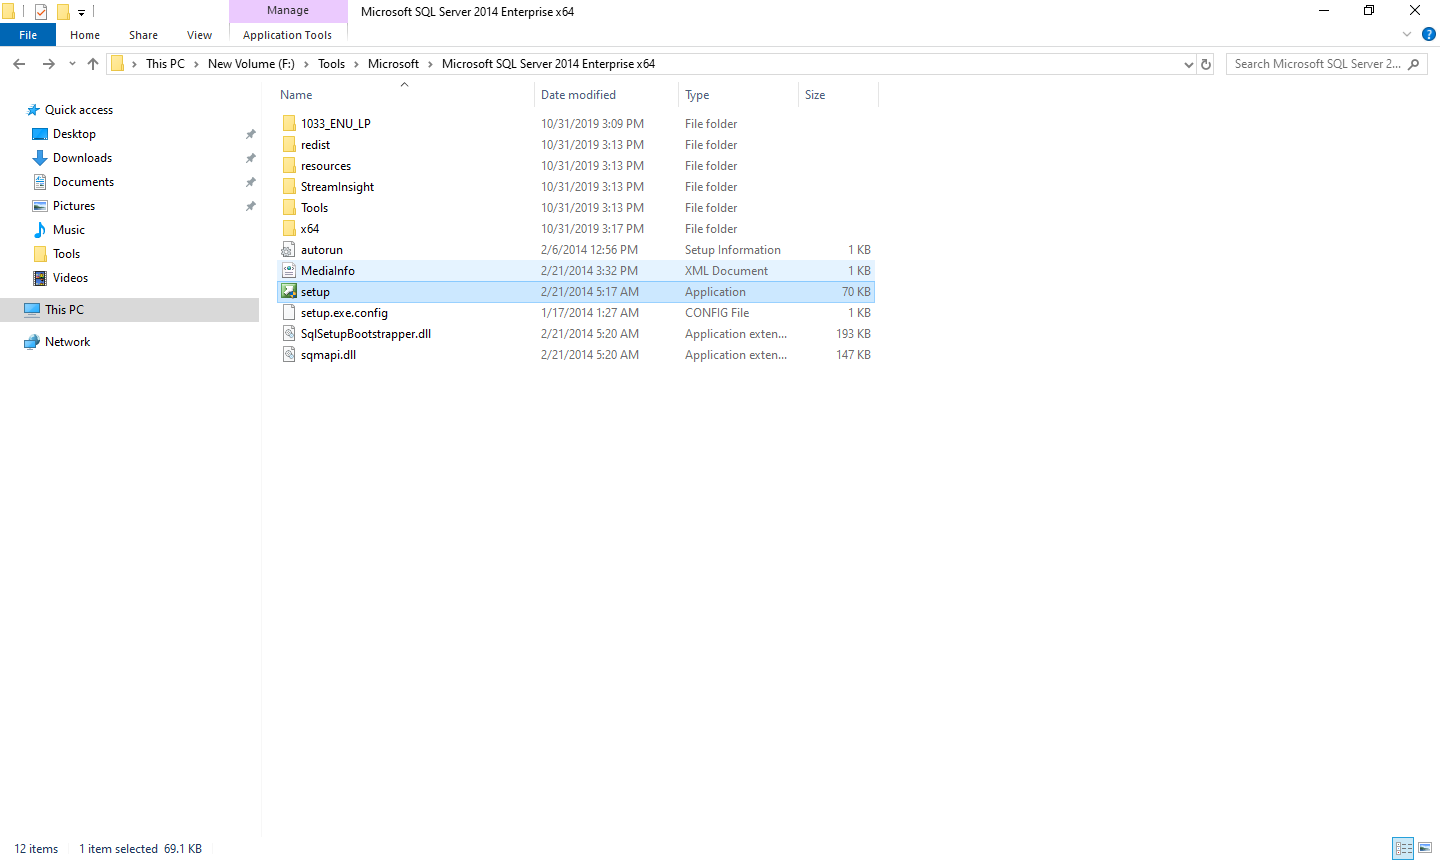
Task: Navigate to New Volume (F:) breadcrumb
Action: point(251,64)
